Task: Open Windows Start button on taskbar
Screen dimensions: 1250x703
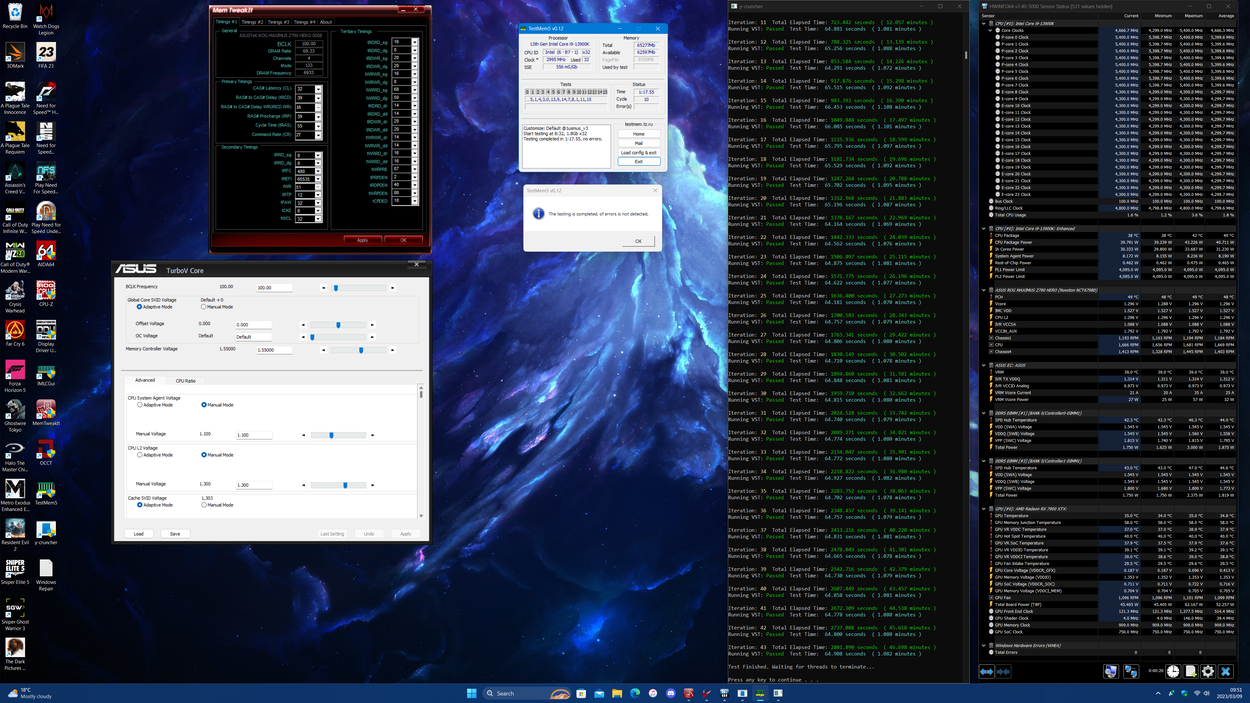Action: coord(471,693)
